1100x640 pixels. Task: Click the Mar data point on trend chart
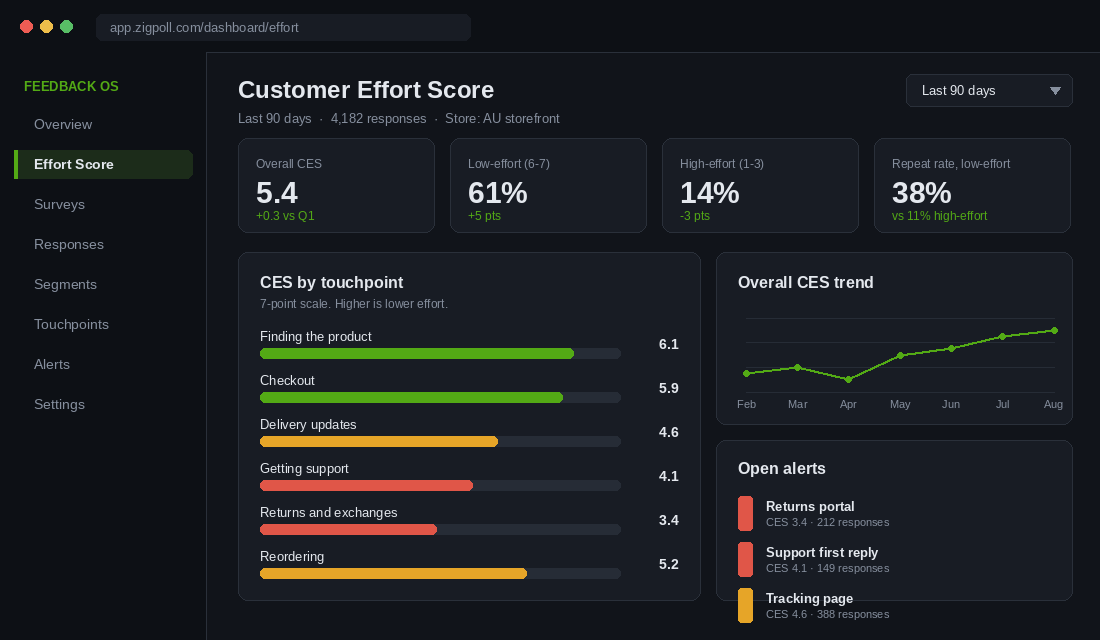[798, 367]
